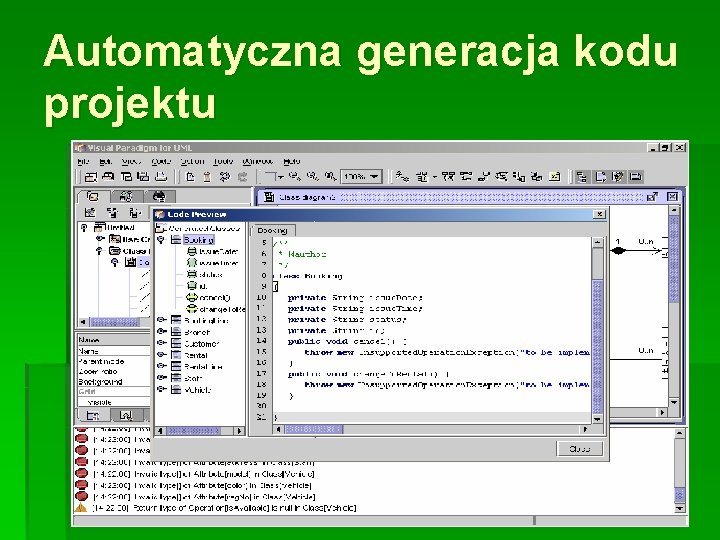Maximize the Class diagram internal window
Screen dimensions: 720x540
click(x=652, y=197)
